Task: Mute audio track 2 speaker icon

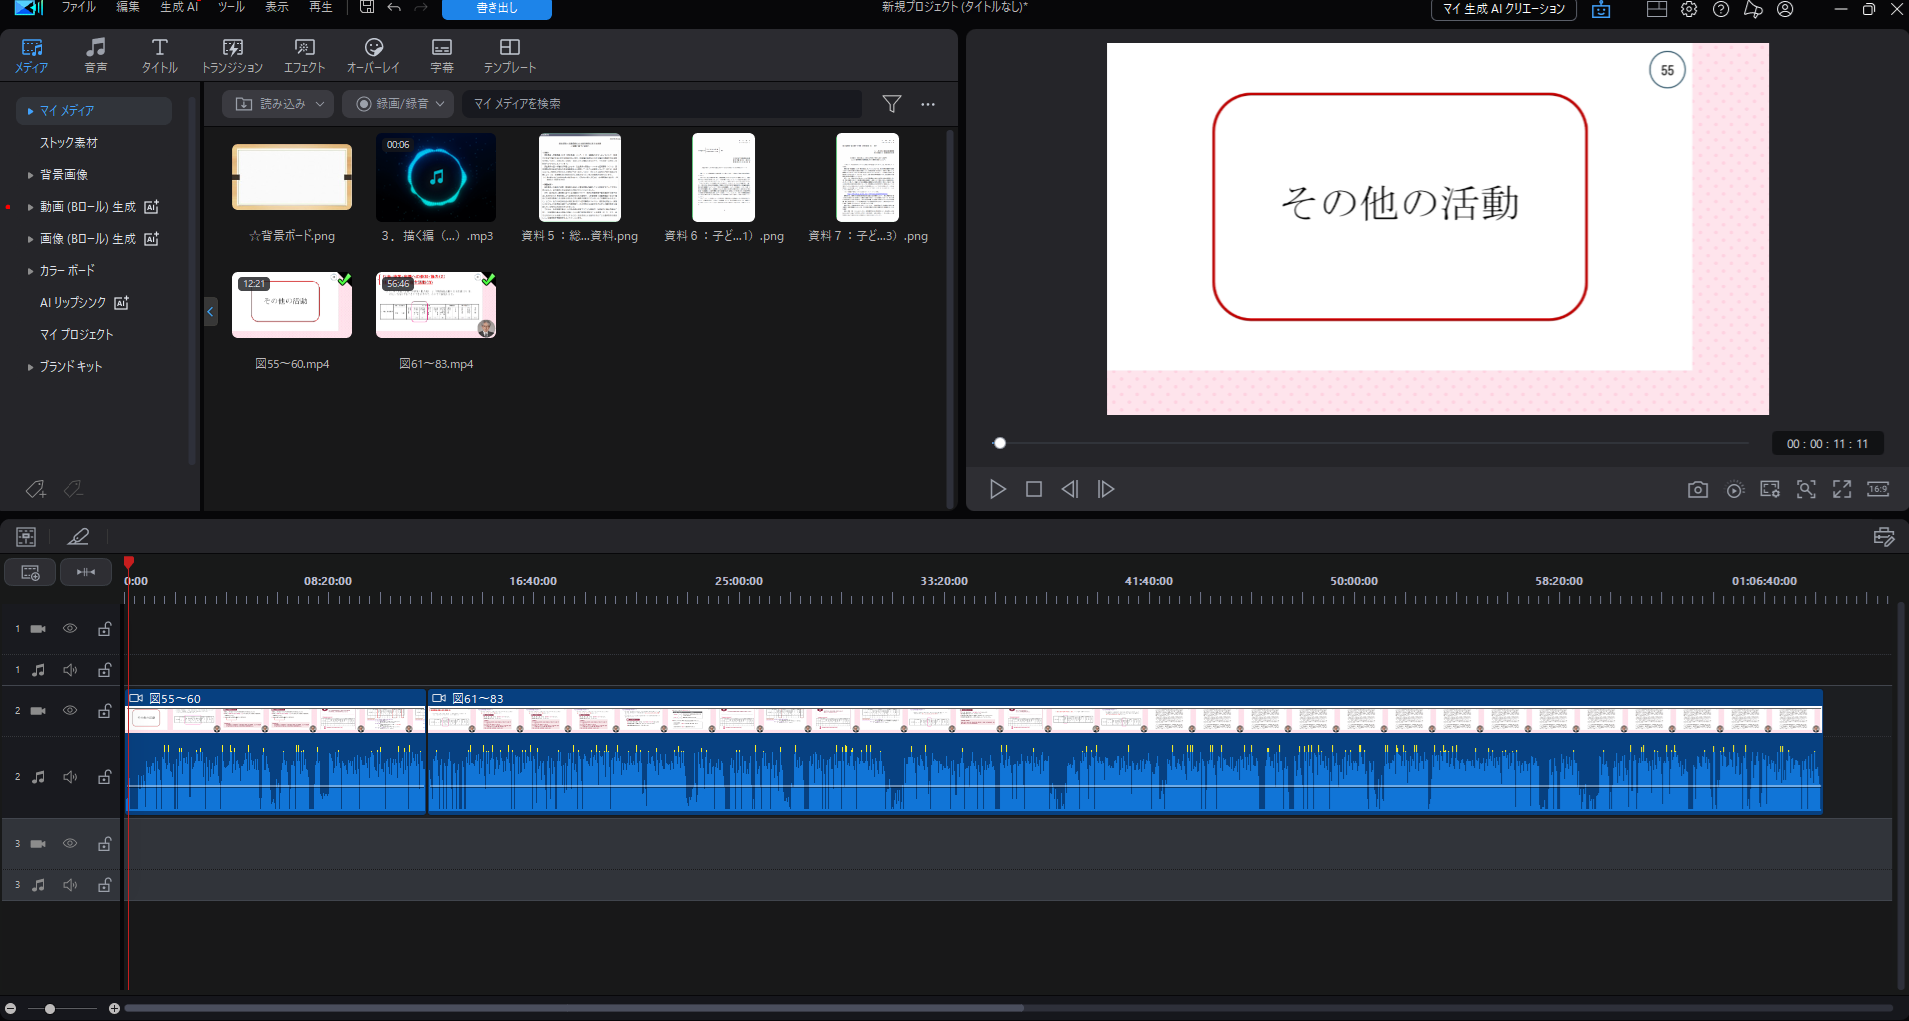Action: pyautogui.click(x=70, y=777)
